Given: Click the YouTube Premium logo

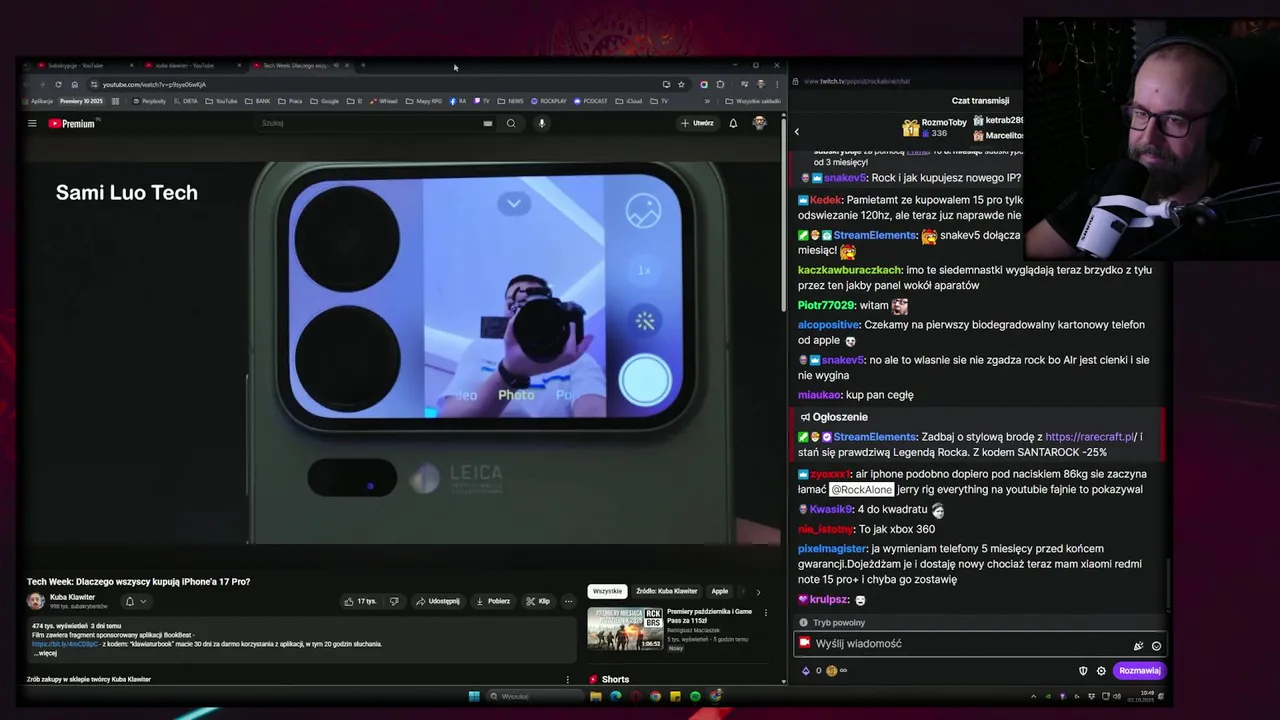Looking at the screenshot, I should pyautogui.click(x=72, y=124).
